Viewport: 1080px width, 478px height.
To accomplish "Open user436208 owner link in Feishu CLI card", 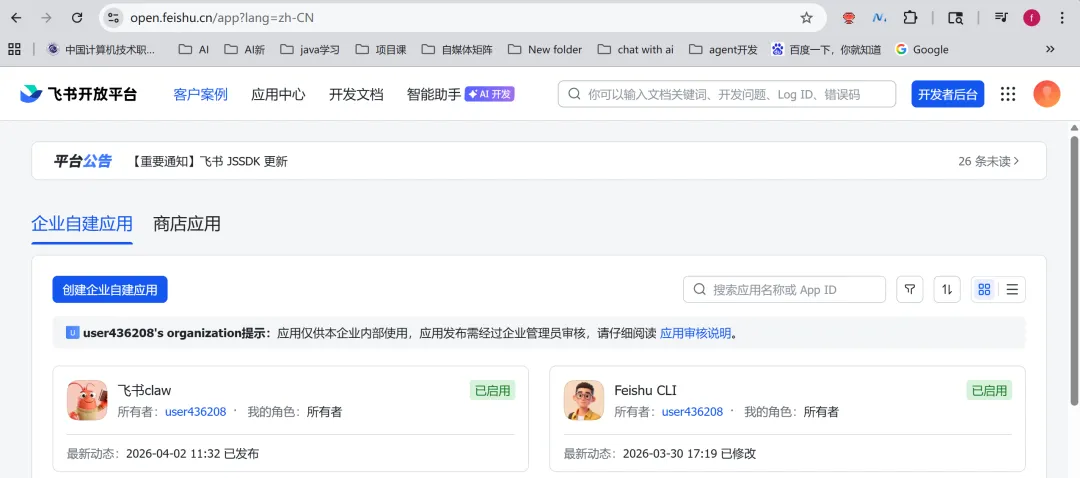I will (x=692, y=412).
